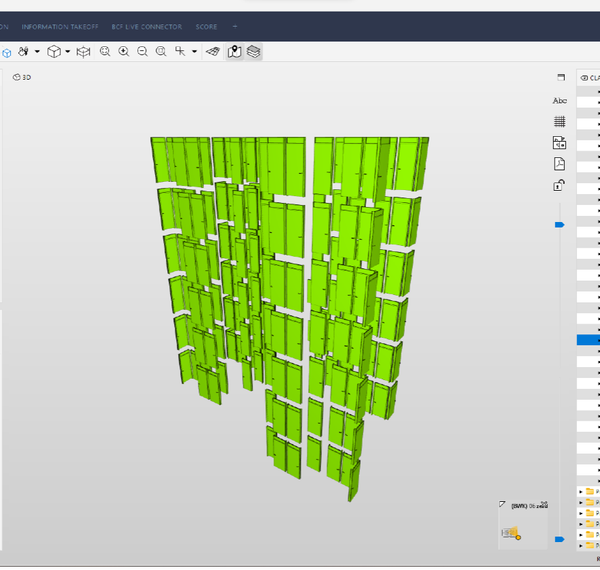Toggle the stacked layers button
The width and height of the screenshot is (600, 570).
[254, 51]
